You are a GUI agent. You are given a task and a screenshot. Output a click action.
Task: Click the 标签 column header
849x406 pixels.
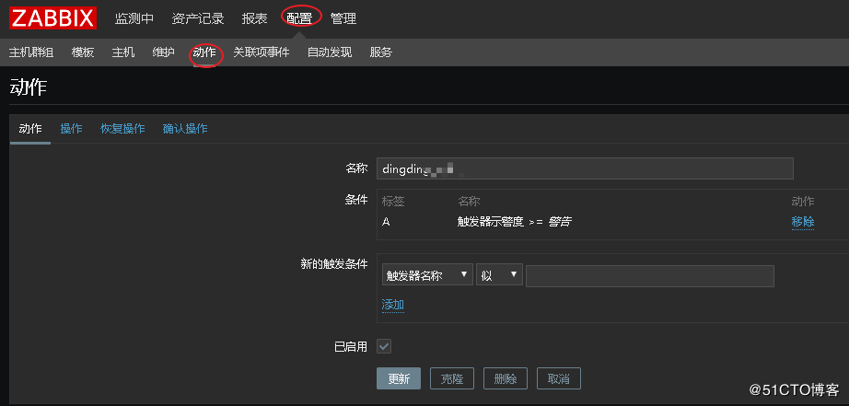coord(393,202)
